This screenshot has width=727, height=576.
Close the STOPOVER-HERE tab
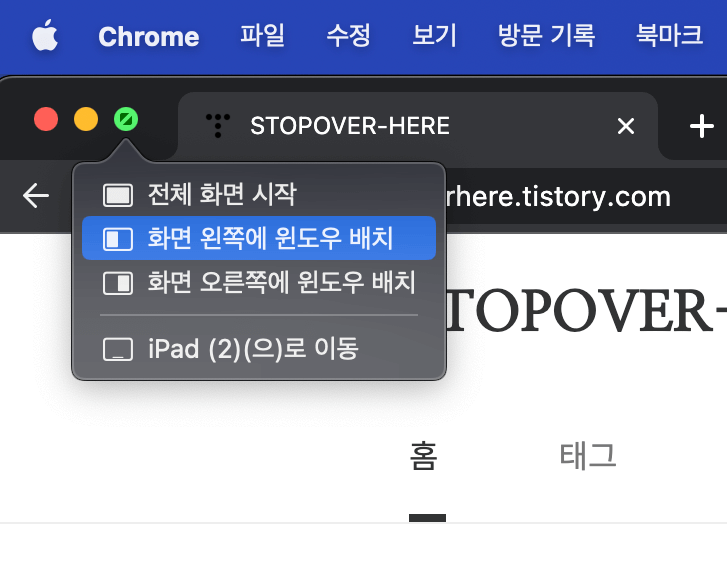(x=626, y=126)
